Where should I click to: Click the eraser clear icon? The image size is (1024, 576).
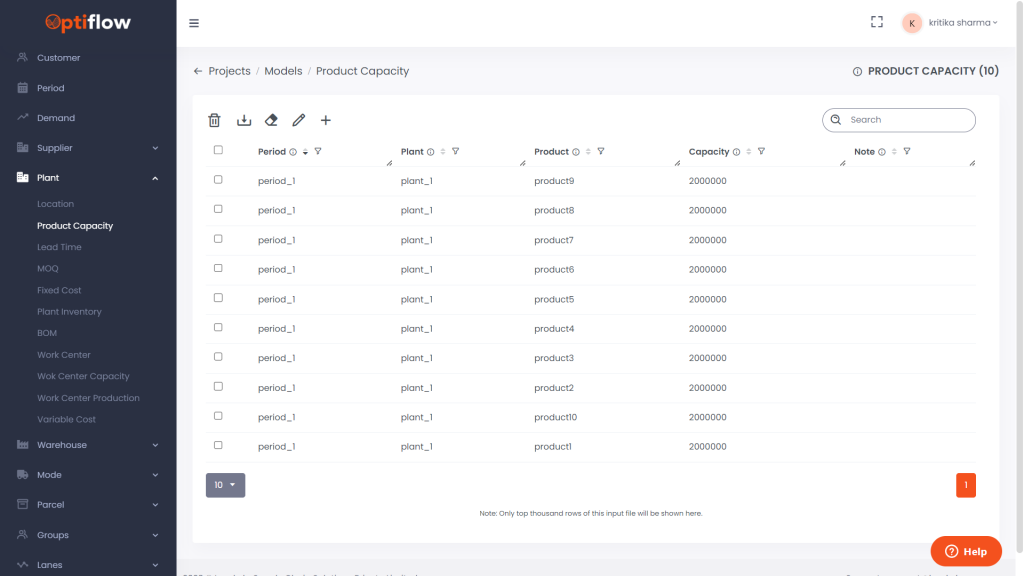tap(271, 120)
